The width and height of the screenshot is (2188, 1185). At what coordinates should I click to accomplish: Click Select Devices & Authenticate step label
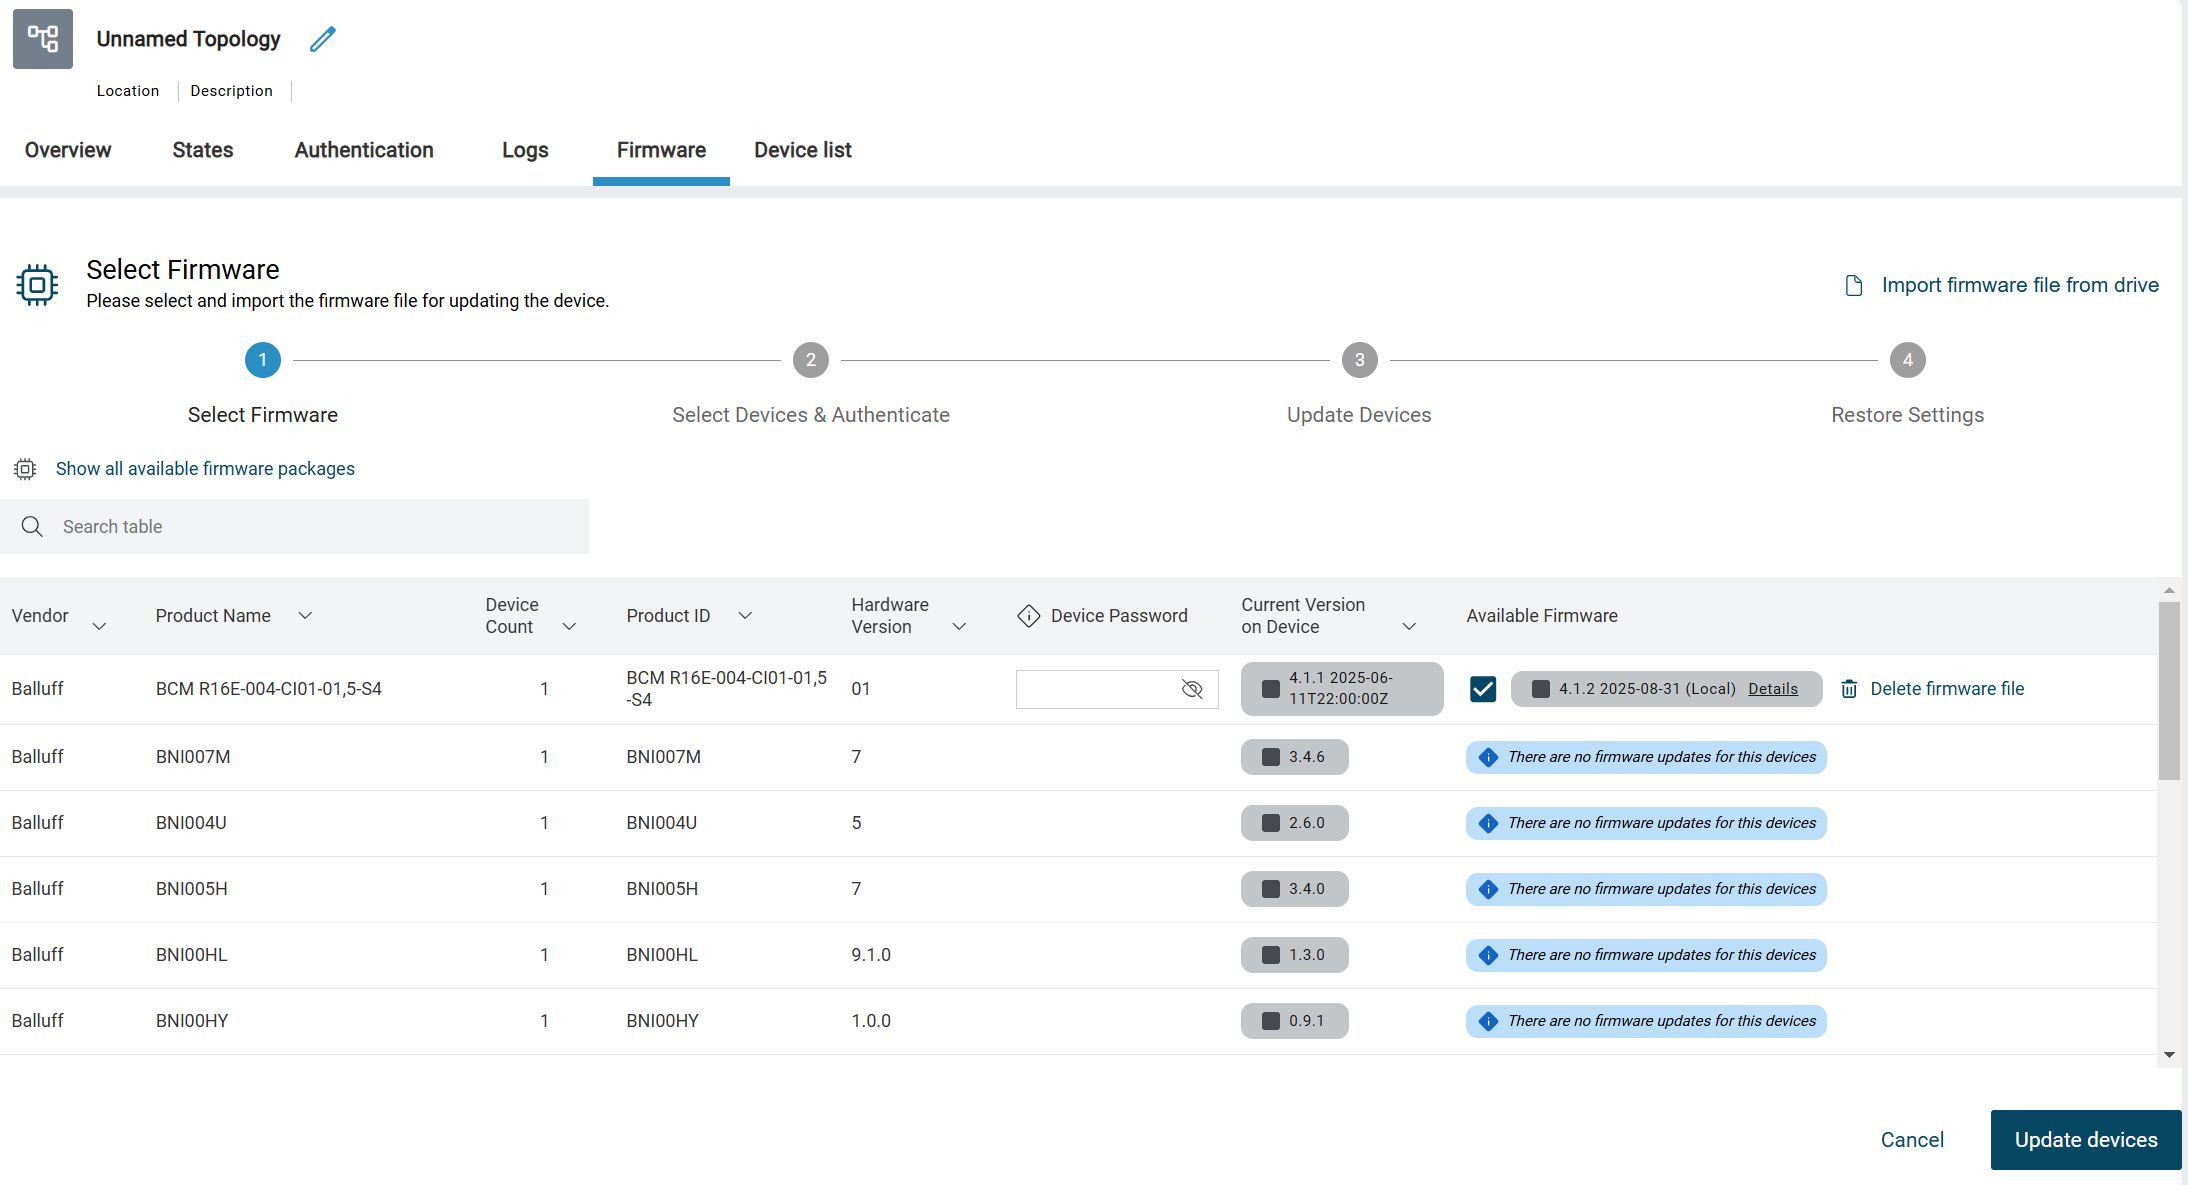click(x=811, y=415)
